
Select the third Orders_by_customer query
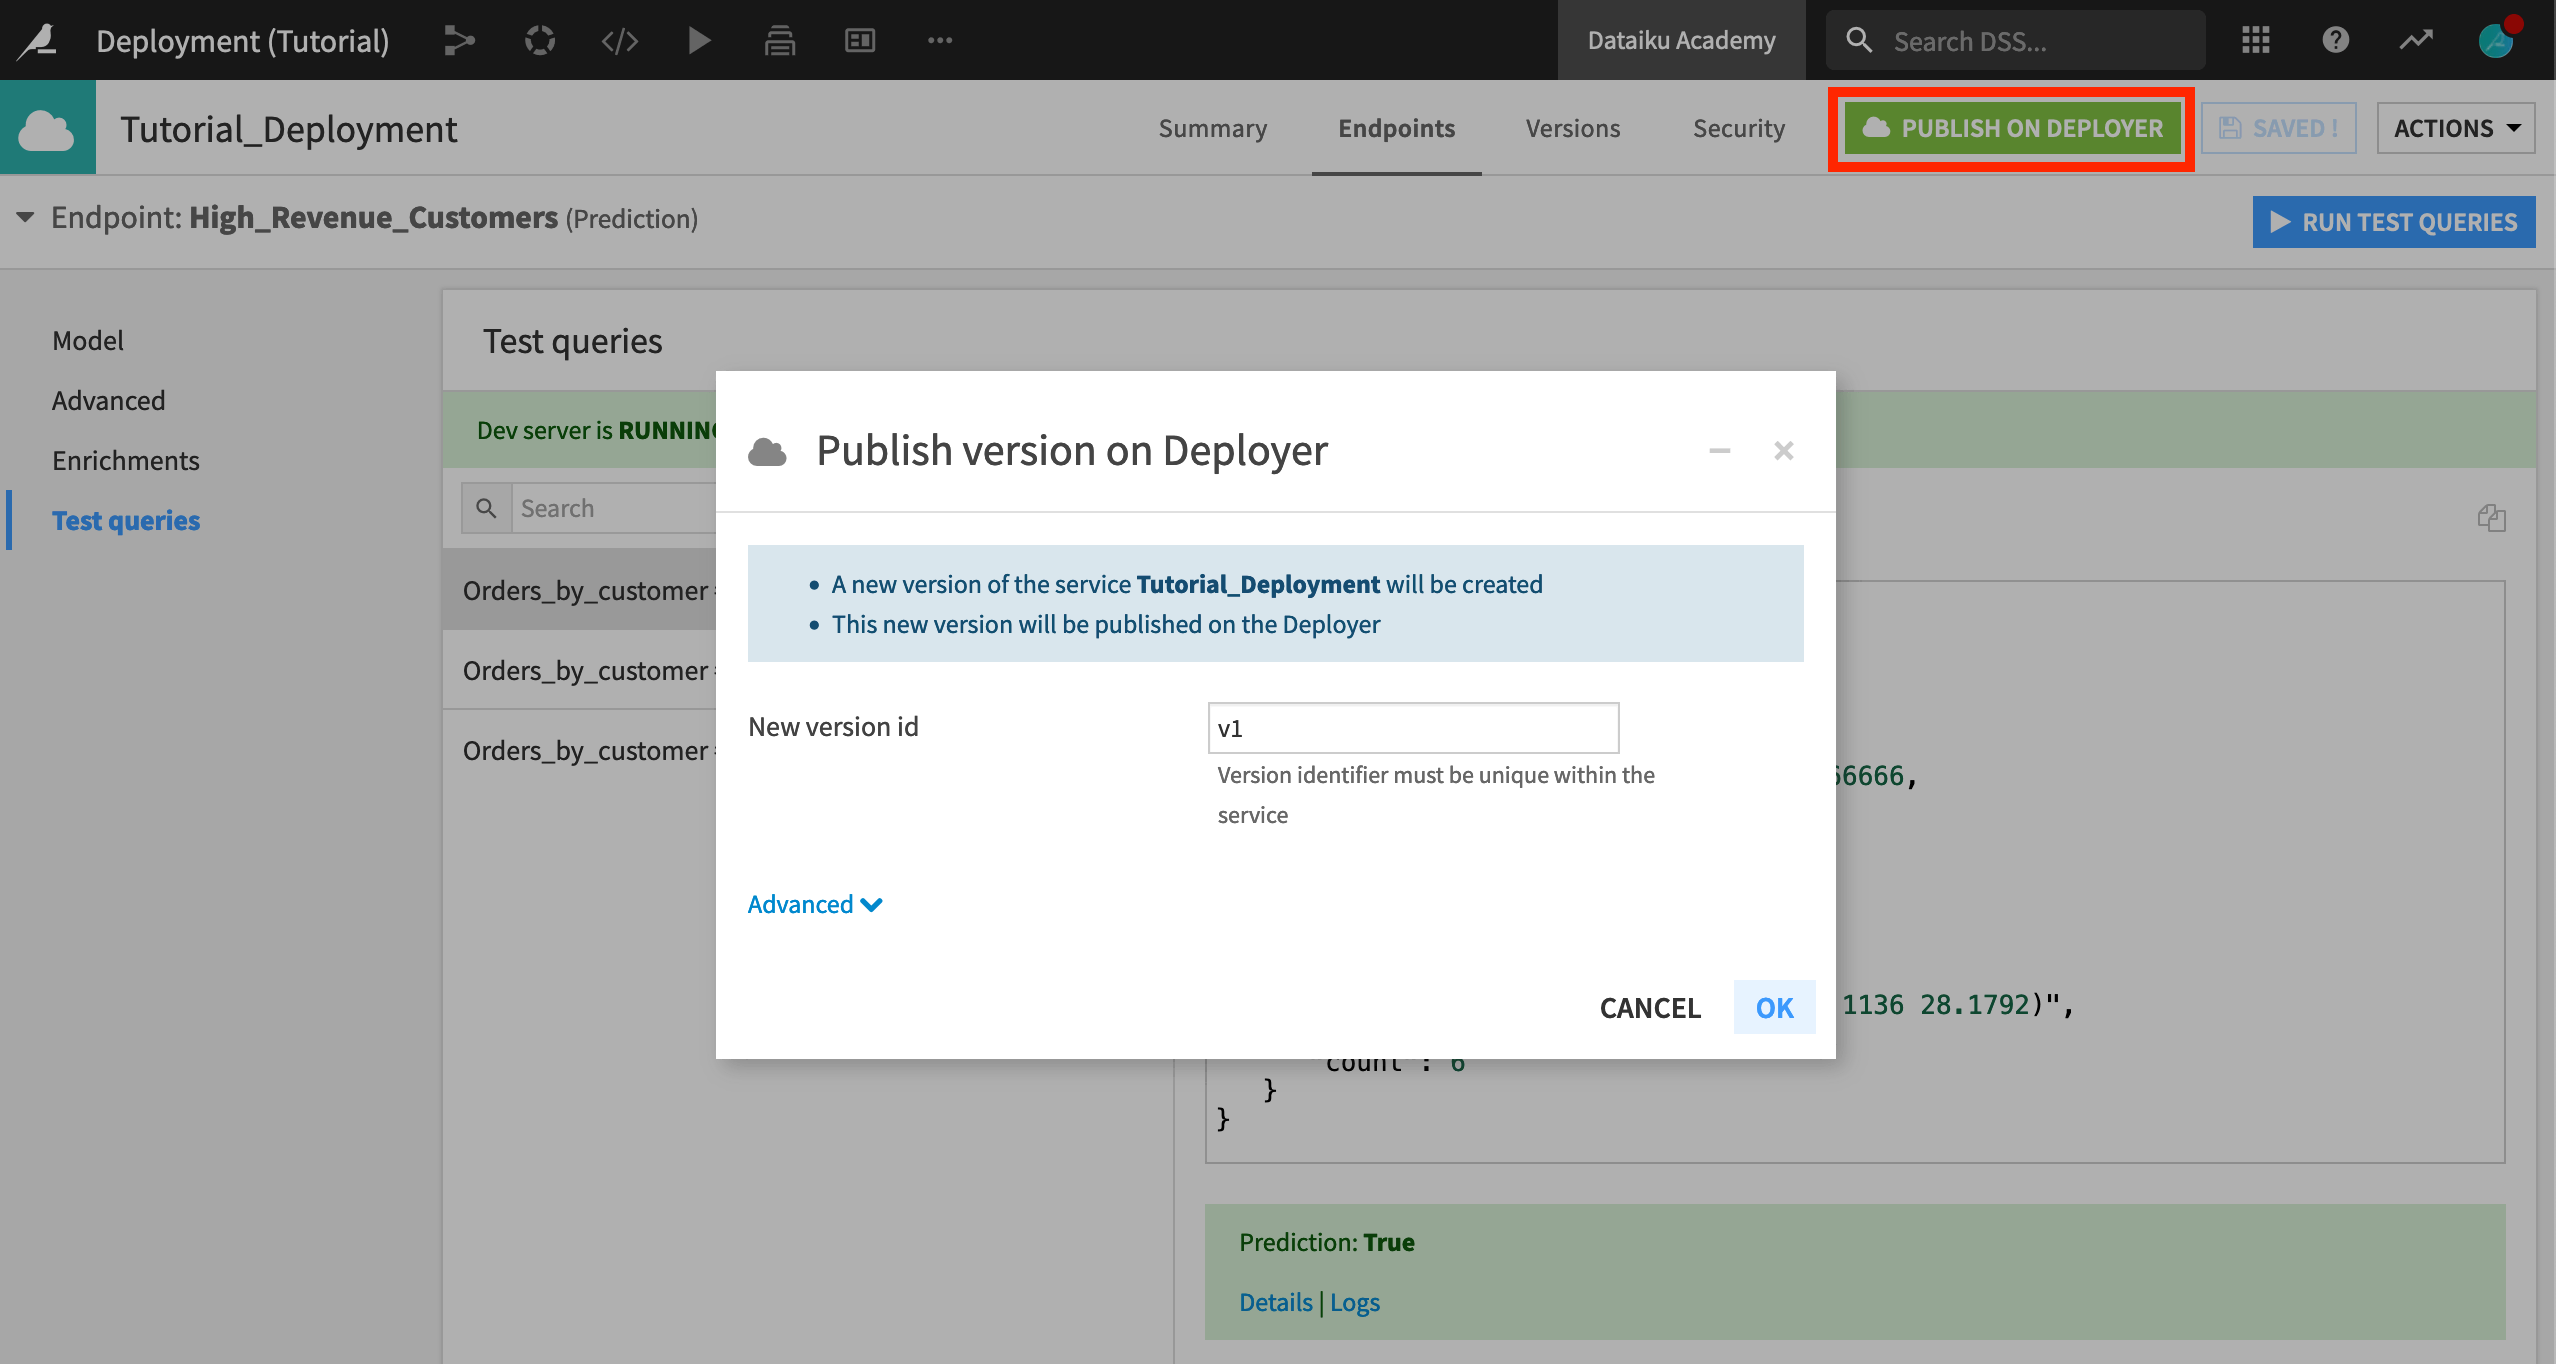click(x=580, y=750)
